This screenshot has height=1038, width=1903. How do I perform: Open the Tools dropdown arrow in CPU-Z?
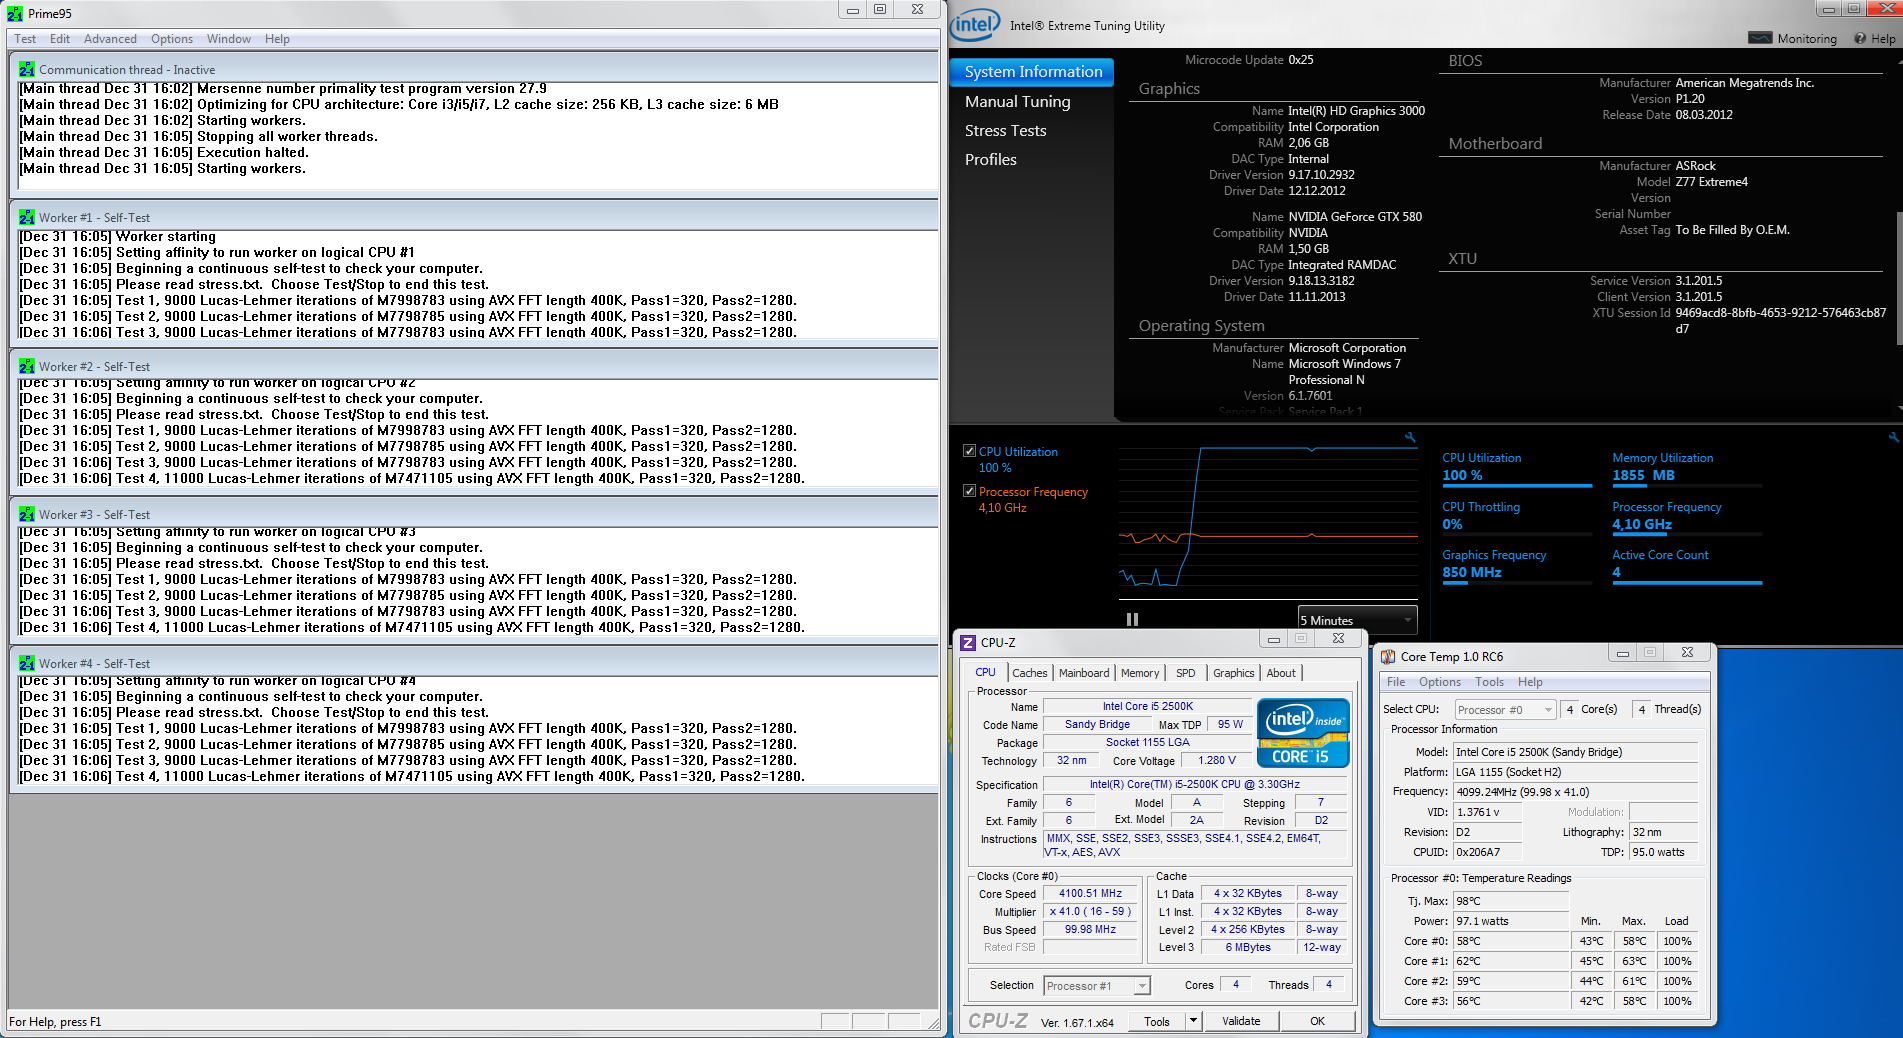point(1193,1021)
